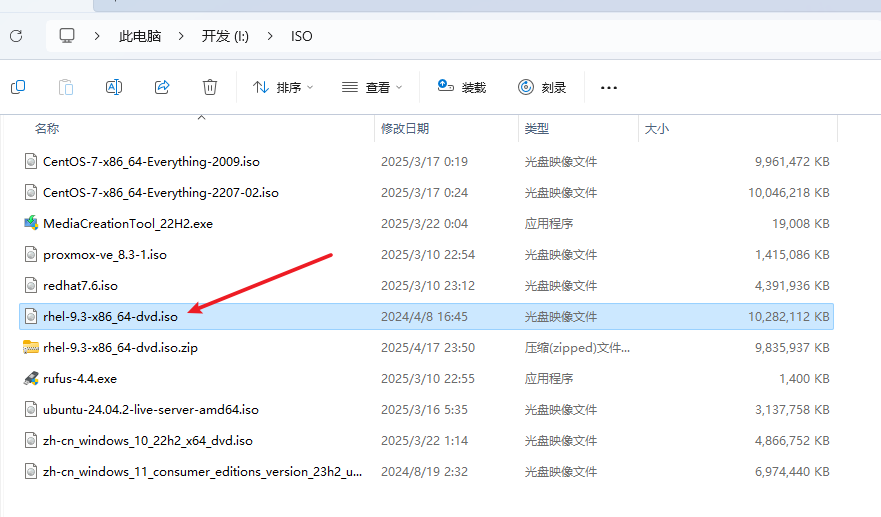Sort by the 修改日期 column header
This screenshot has height=517, width=881.
click(x=405, y=129)
